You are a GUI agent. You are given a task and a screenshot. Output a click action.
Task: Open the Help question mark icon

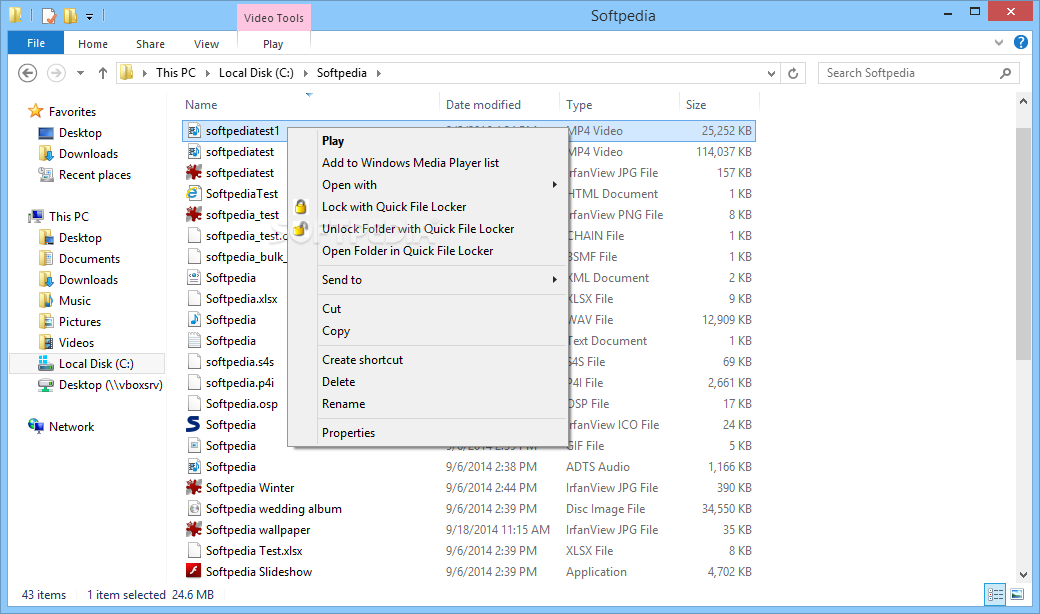[1021, 42]
